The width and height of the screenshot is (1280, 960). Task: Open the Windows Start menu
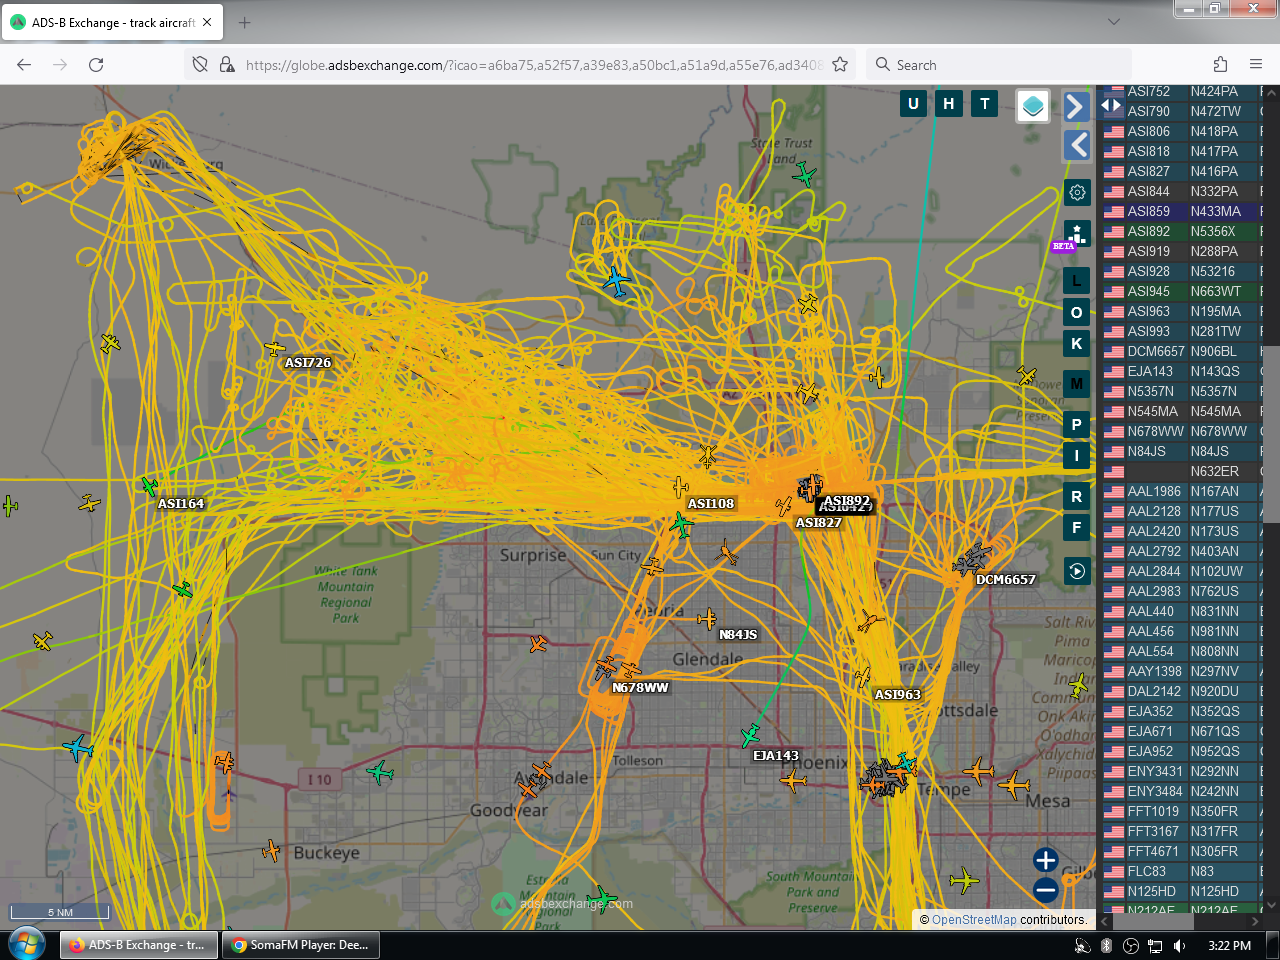[26, 944]
